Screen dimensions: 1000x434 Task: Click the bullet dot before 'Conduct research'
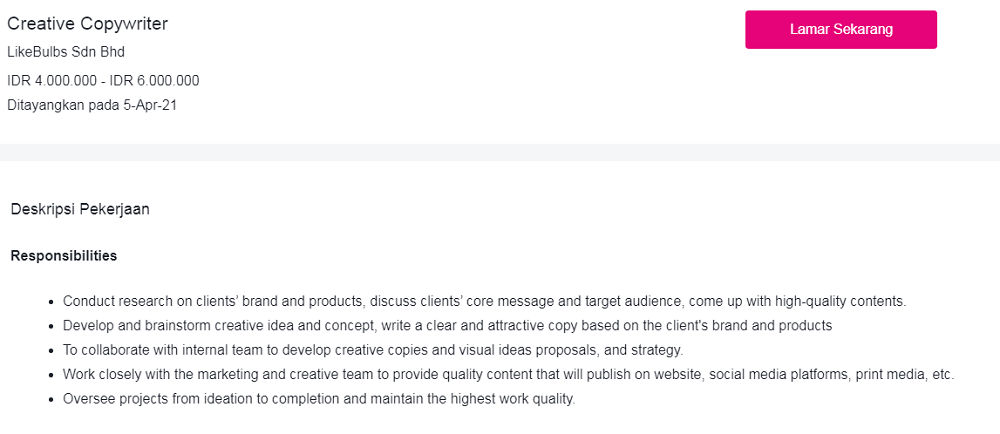pyautogui.click(x=51, y=301)
